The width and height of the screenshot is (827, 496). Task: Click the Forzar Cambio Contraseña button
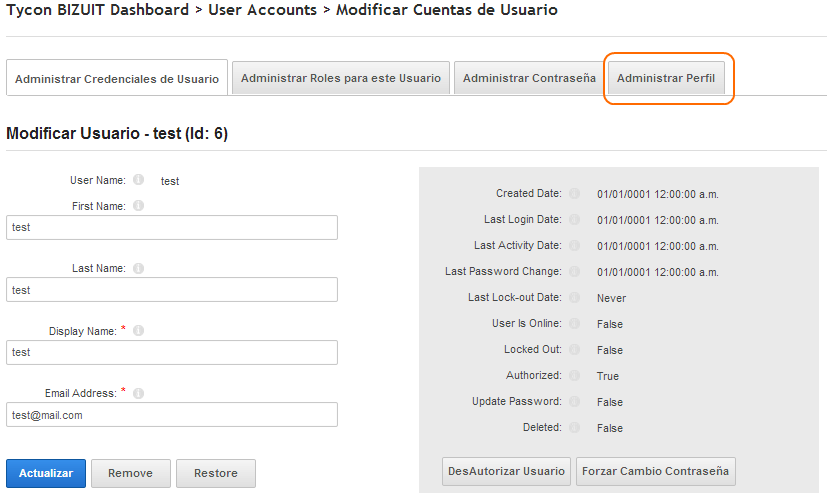pyautogui.click(x=656, y=471)
